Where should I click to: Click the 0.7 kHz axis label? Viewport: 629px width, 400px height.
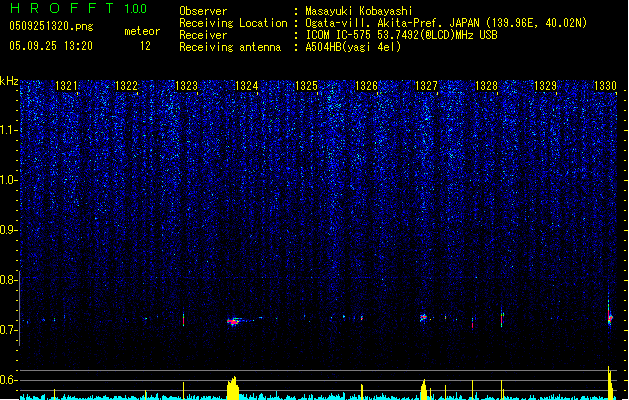(8, 330)
